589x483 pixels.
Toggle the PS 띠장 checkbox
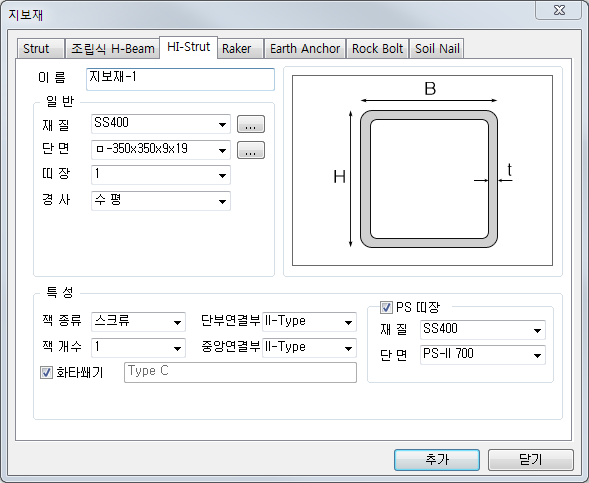click(386, 307)
